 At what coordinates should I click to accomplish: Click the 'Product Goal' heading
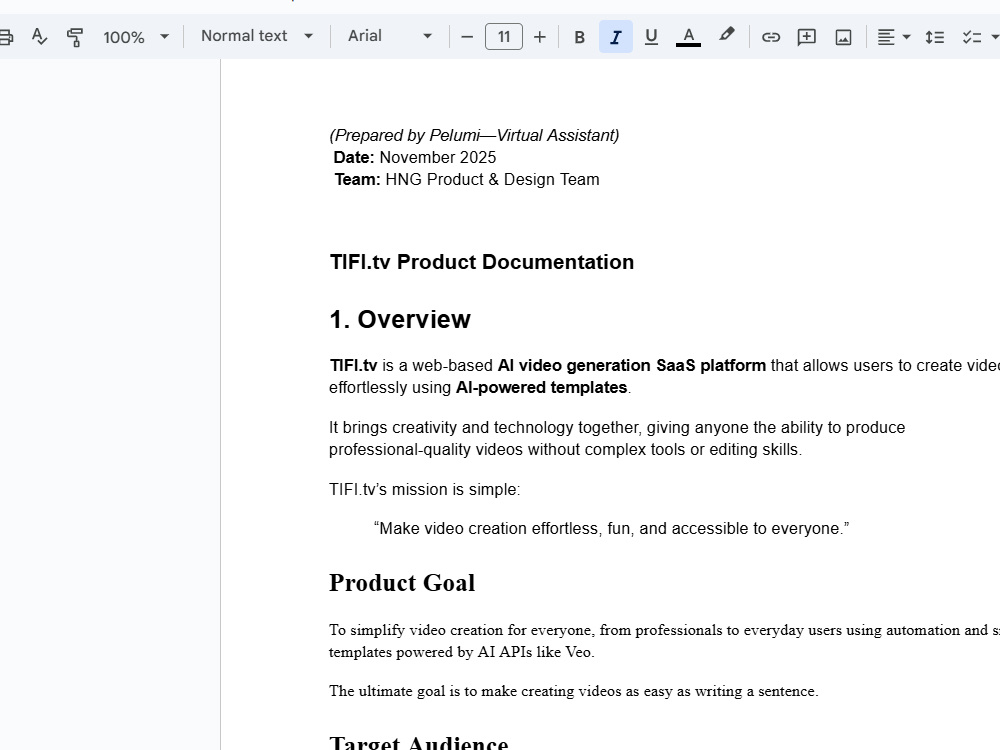point(402,583)
